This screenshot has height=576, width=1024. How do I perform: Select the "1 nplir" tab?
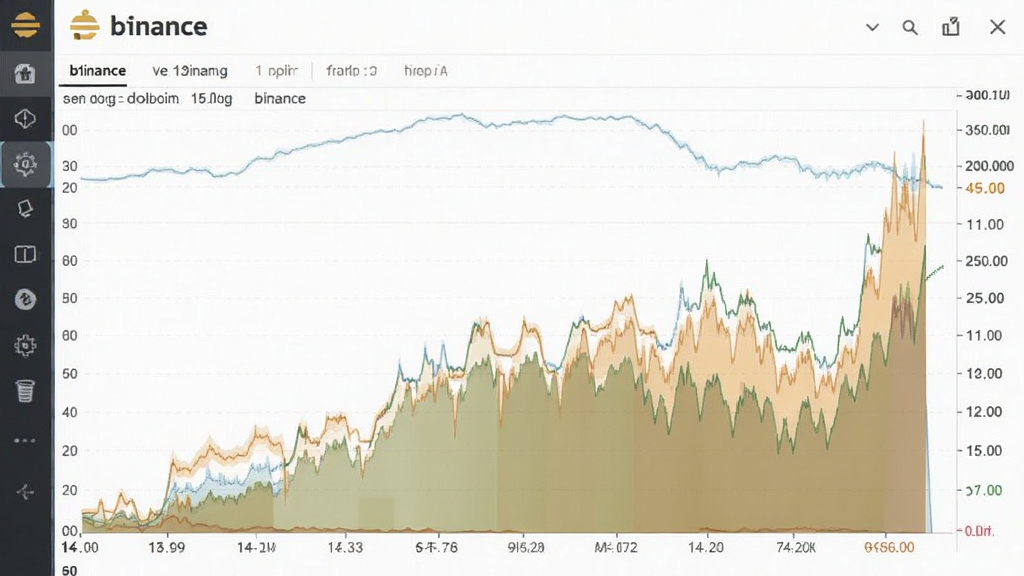pyautogui.click(x=276, y=71)
